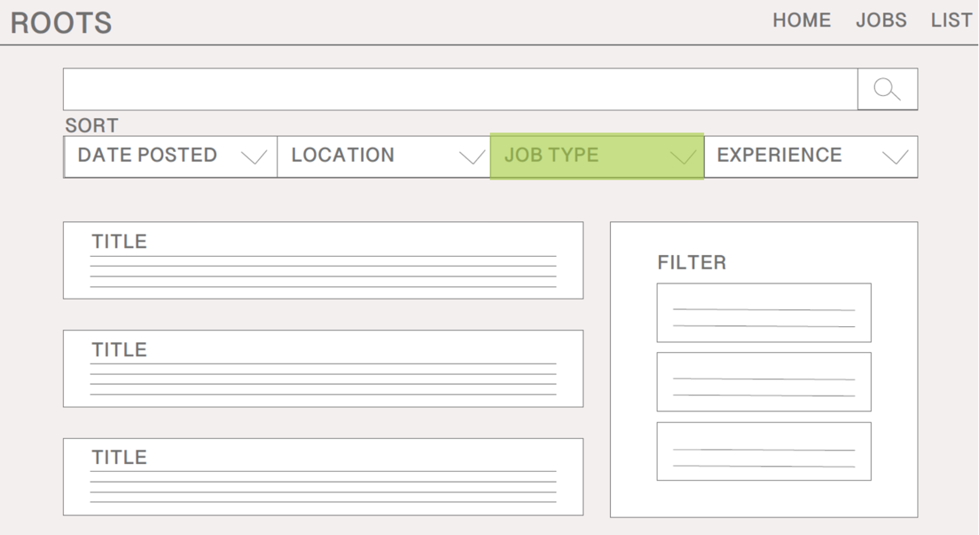Open the highlighted JOB TYPE dropdown
Image resolution: width=979 pixels, height=535 pixels.
(x=597, y=156)
